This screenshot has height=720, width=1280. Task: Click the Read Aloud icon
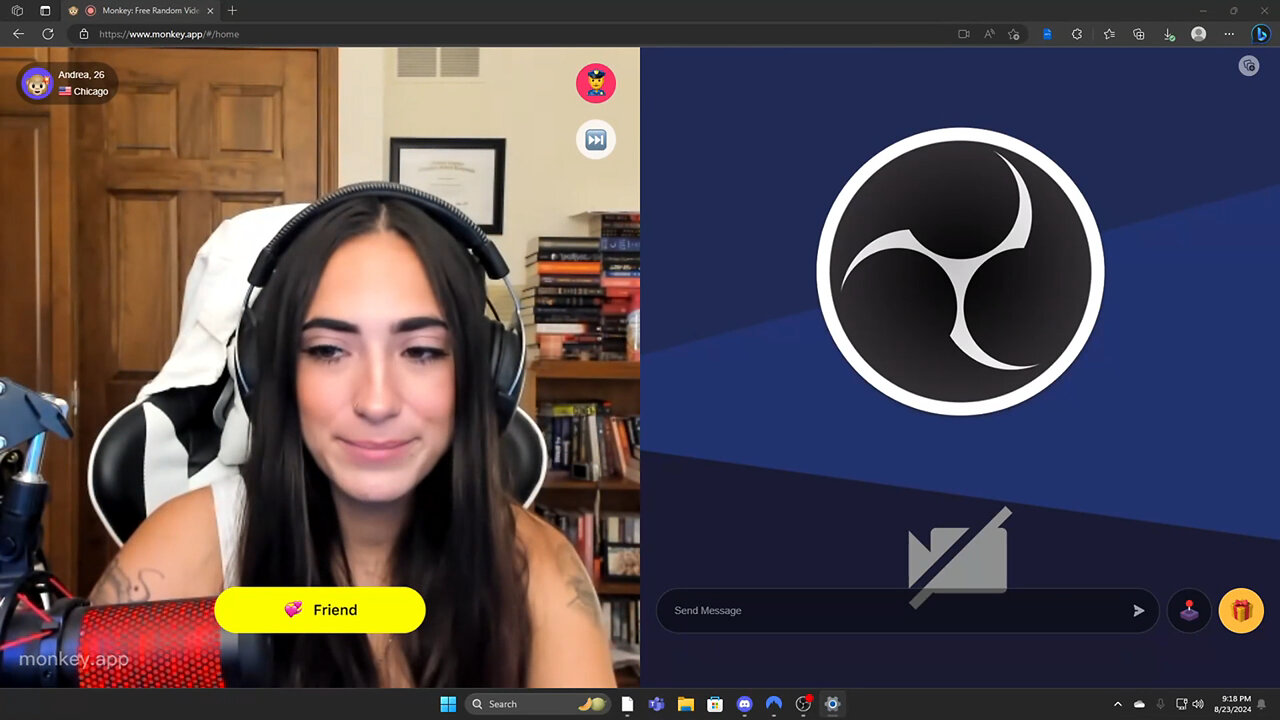(x=989, y=34)
